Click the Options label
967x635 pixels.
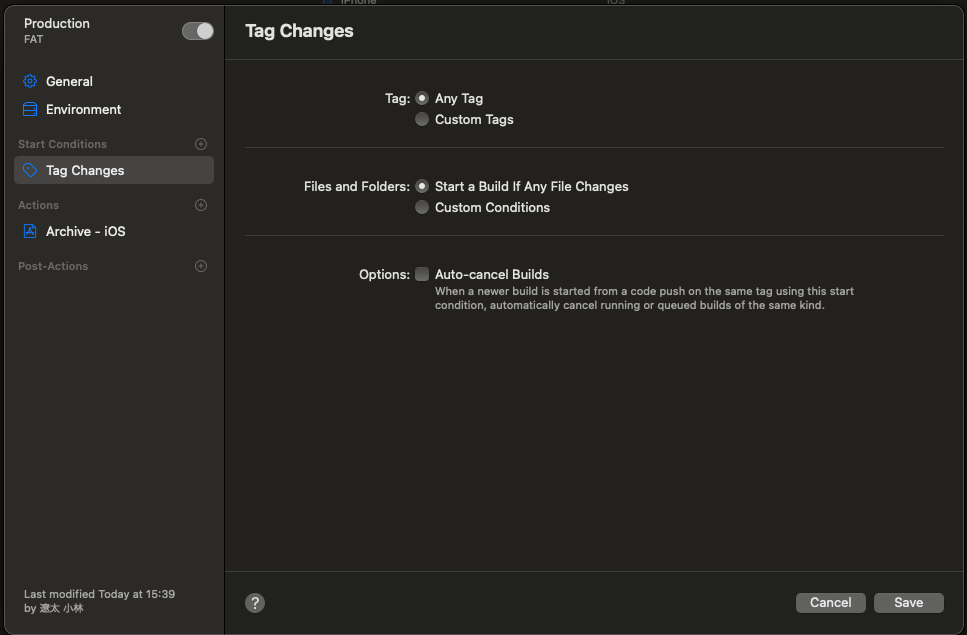click(x=384, y=274)
